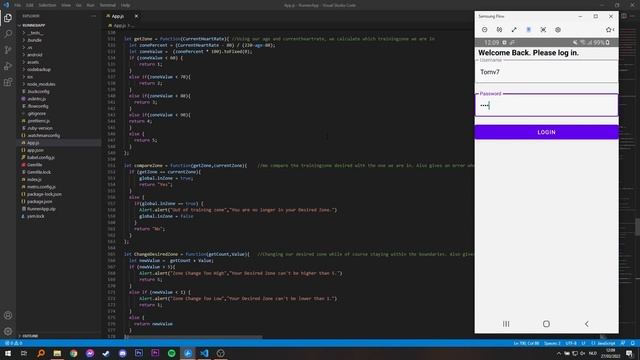
Task: Click the UTF-8 encoding in status bar
Action: [571, 343]
